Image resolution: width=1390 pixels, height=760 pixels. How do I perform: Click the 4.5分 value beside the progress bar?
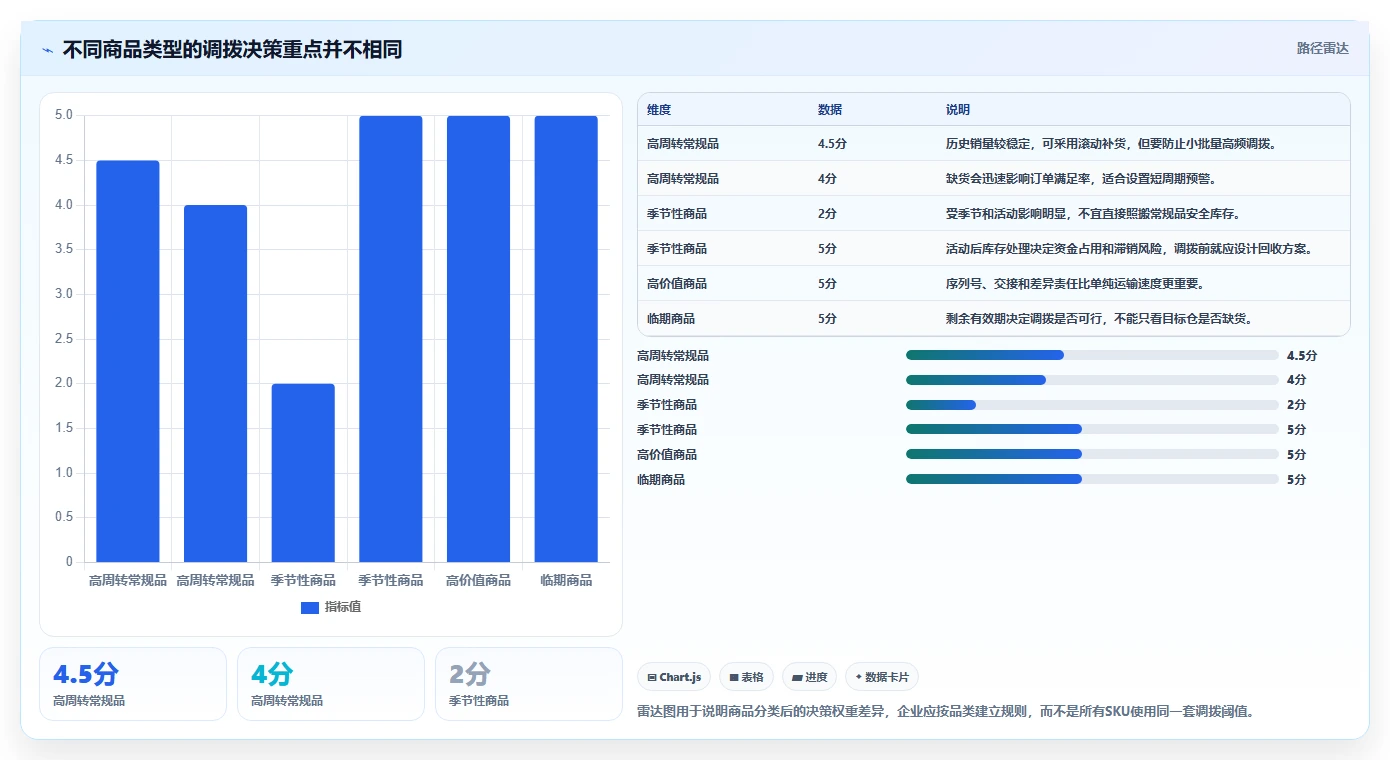[1302, 356]
